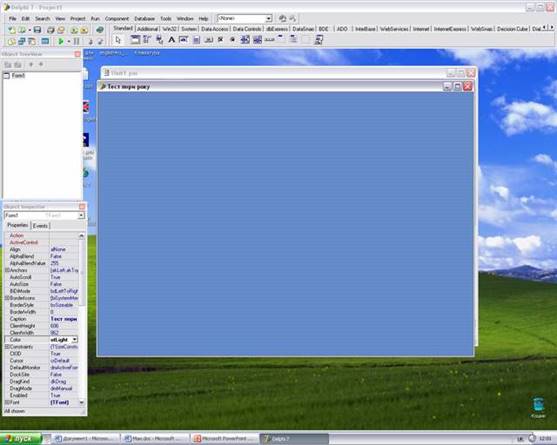The height and width of the screenshot is (445, 557).
Task: Click the Trace Into icon
Action: tap(90, 42)
